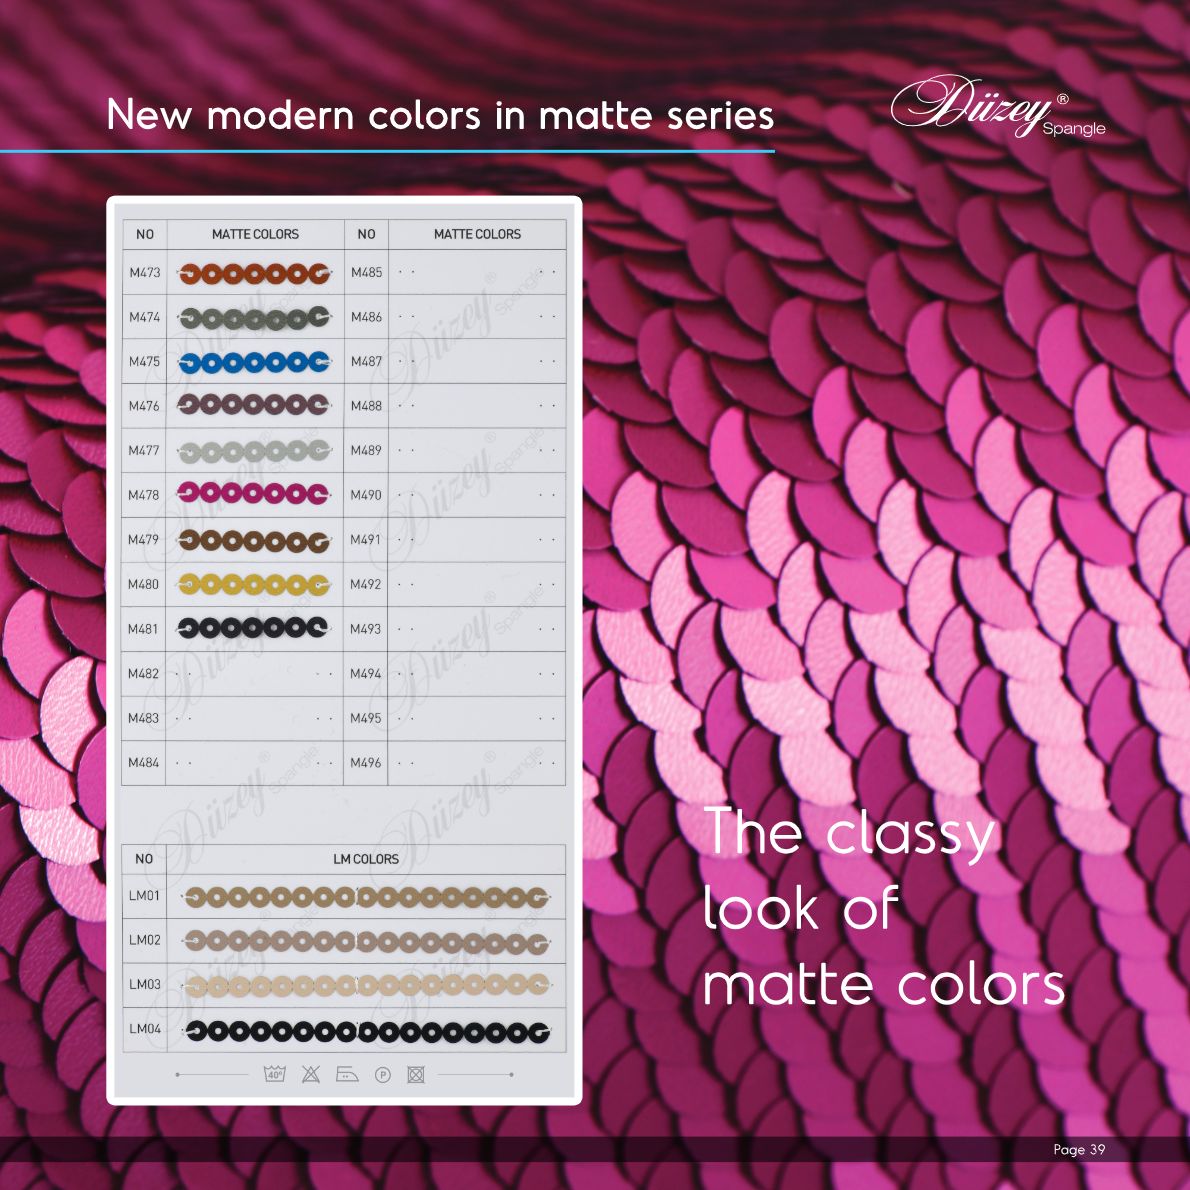Click the M496 row label
This screenshot has height=1190, width=1190.
(366, 762)
